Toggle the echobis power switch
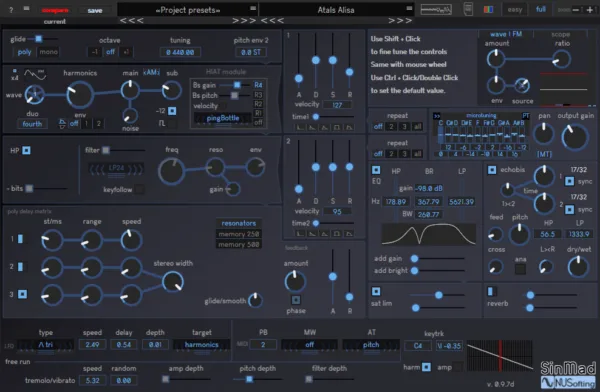 click(x=492, y=170)
